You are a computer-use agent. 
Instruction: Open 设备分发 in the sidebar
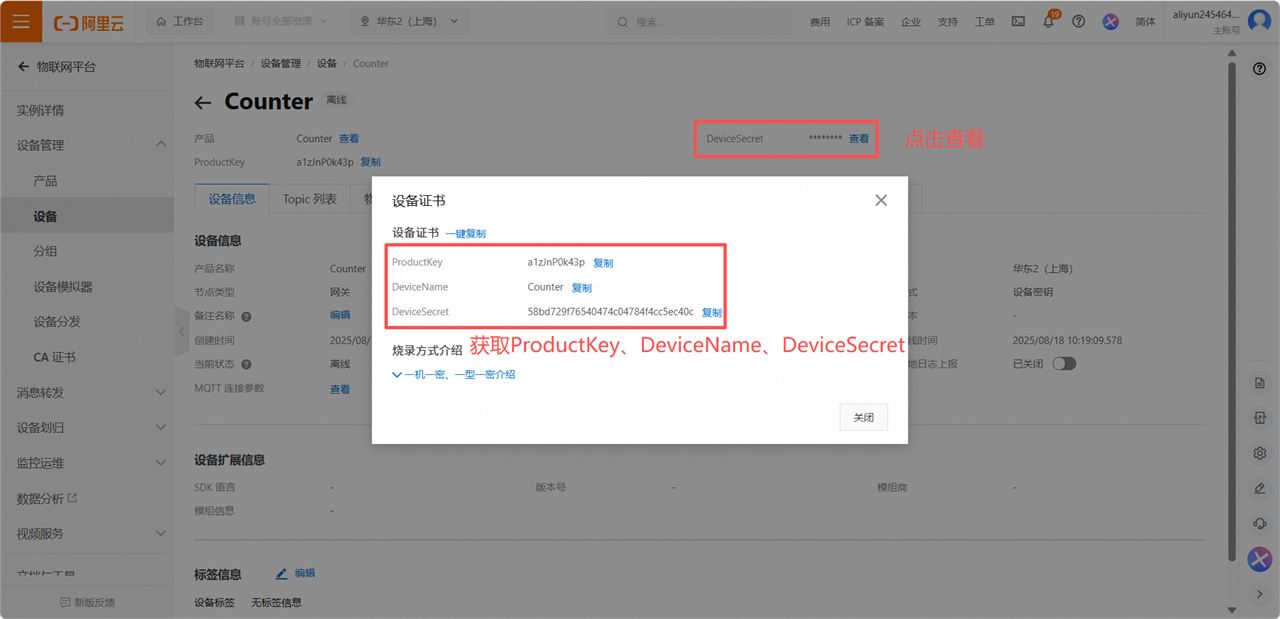(x=57, y=322)
